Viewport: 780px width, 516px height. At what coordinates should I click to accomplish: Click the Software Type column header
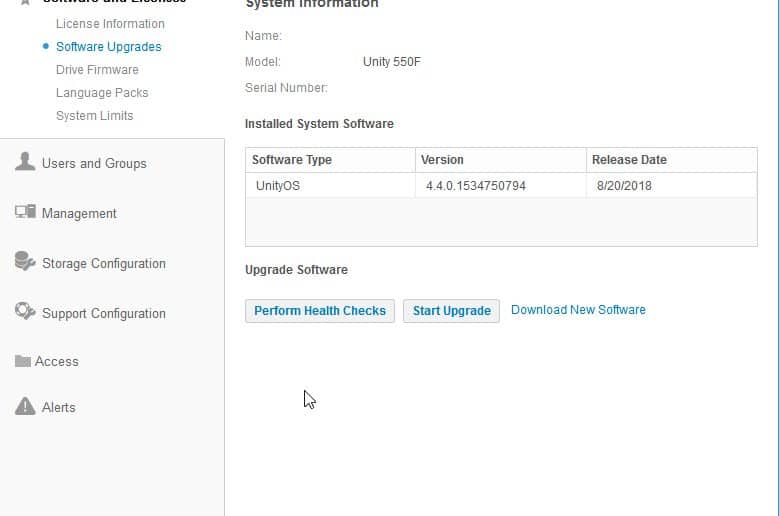click(330, 160)
